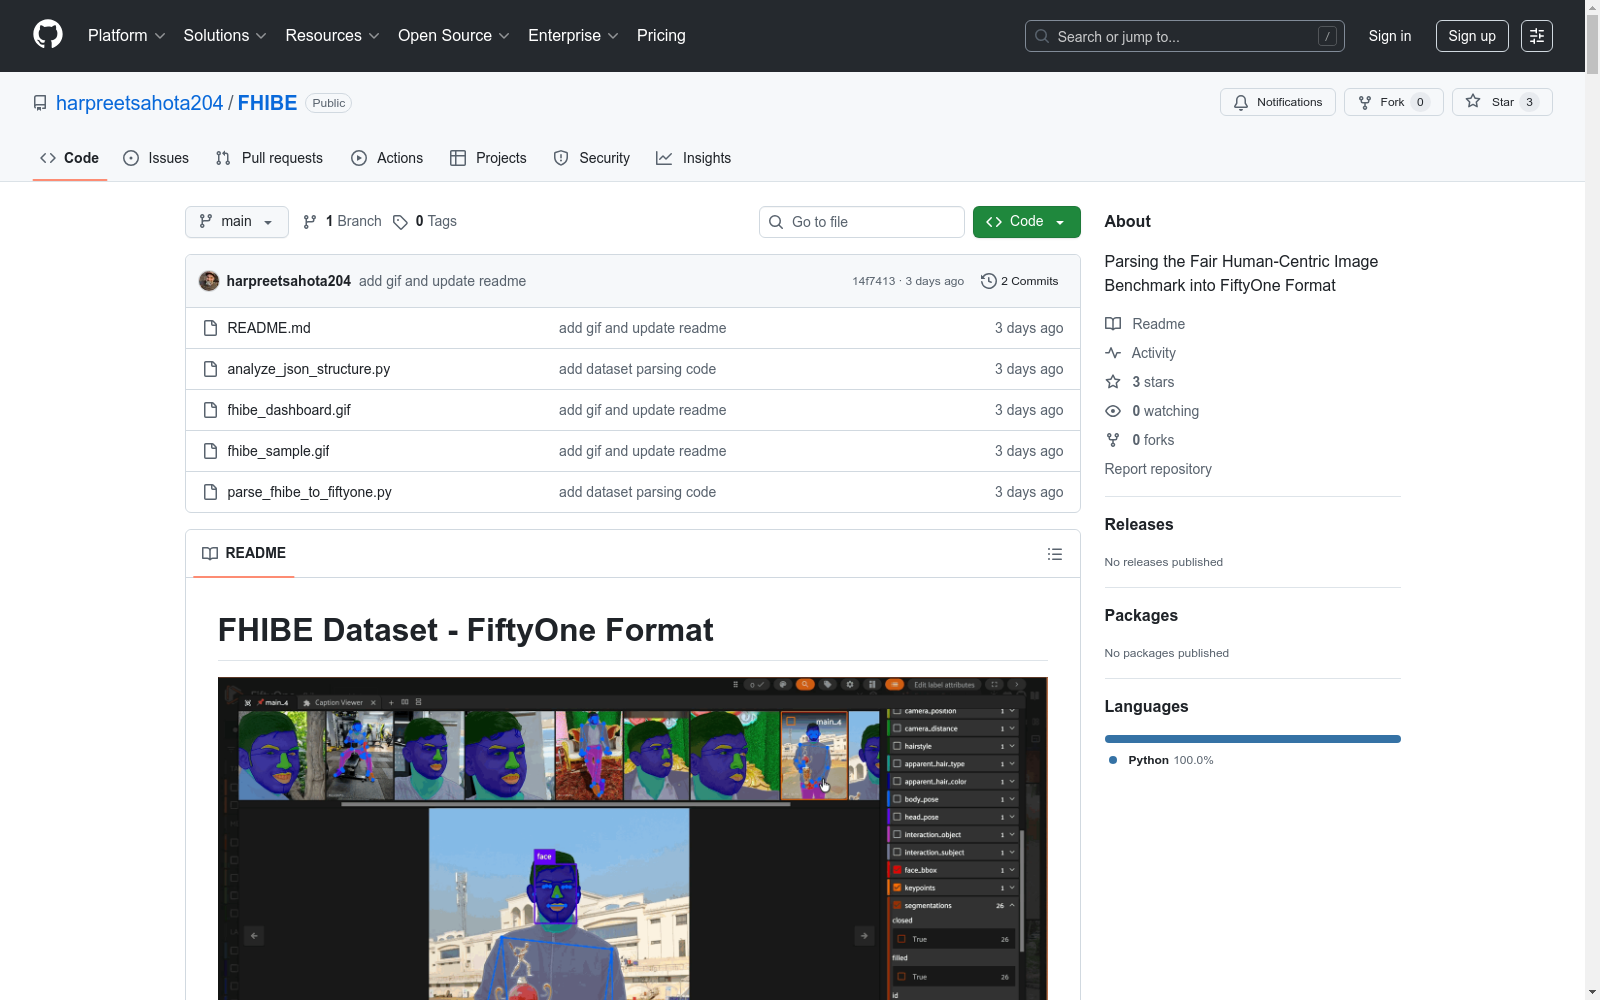1600x1000 pixels.
Task: Go to the Pricing page
Action: click(661, 36)
